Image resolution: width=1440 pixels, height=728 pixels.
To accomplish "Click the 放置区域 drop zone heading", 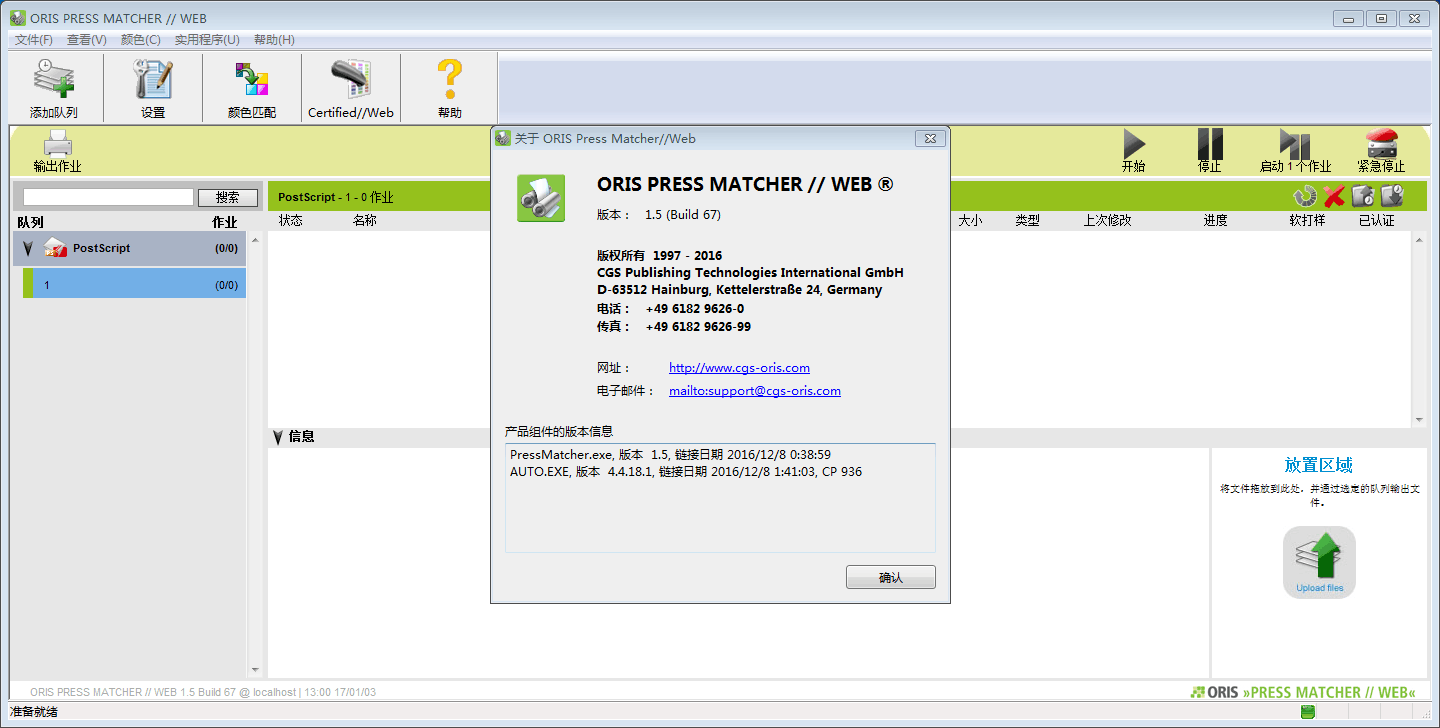I will (1319, 465).
